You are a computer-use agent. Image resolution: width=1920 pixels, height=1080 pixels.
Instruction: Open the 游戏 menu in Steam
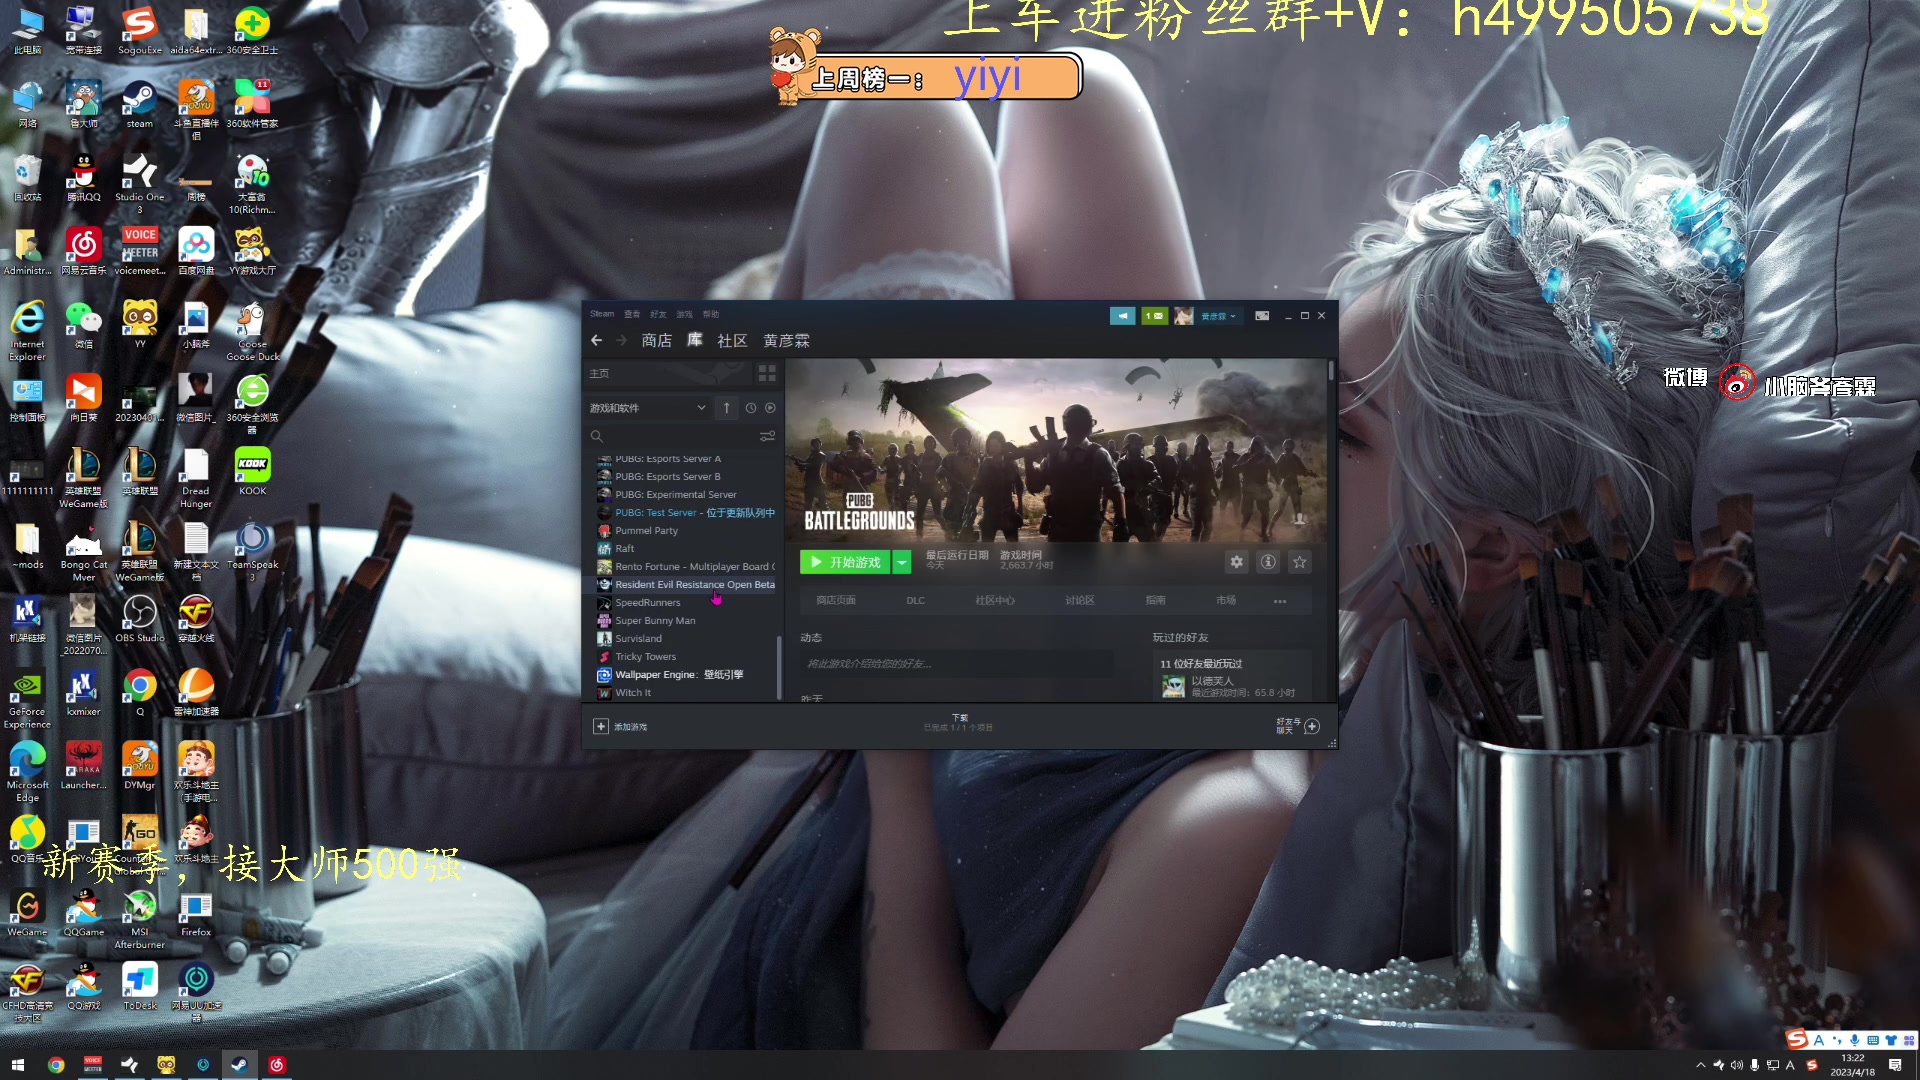click(684, 314)
